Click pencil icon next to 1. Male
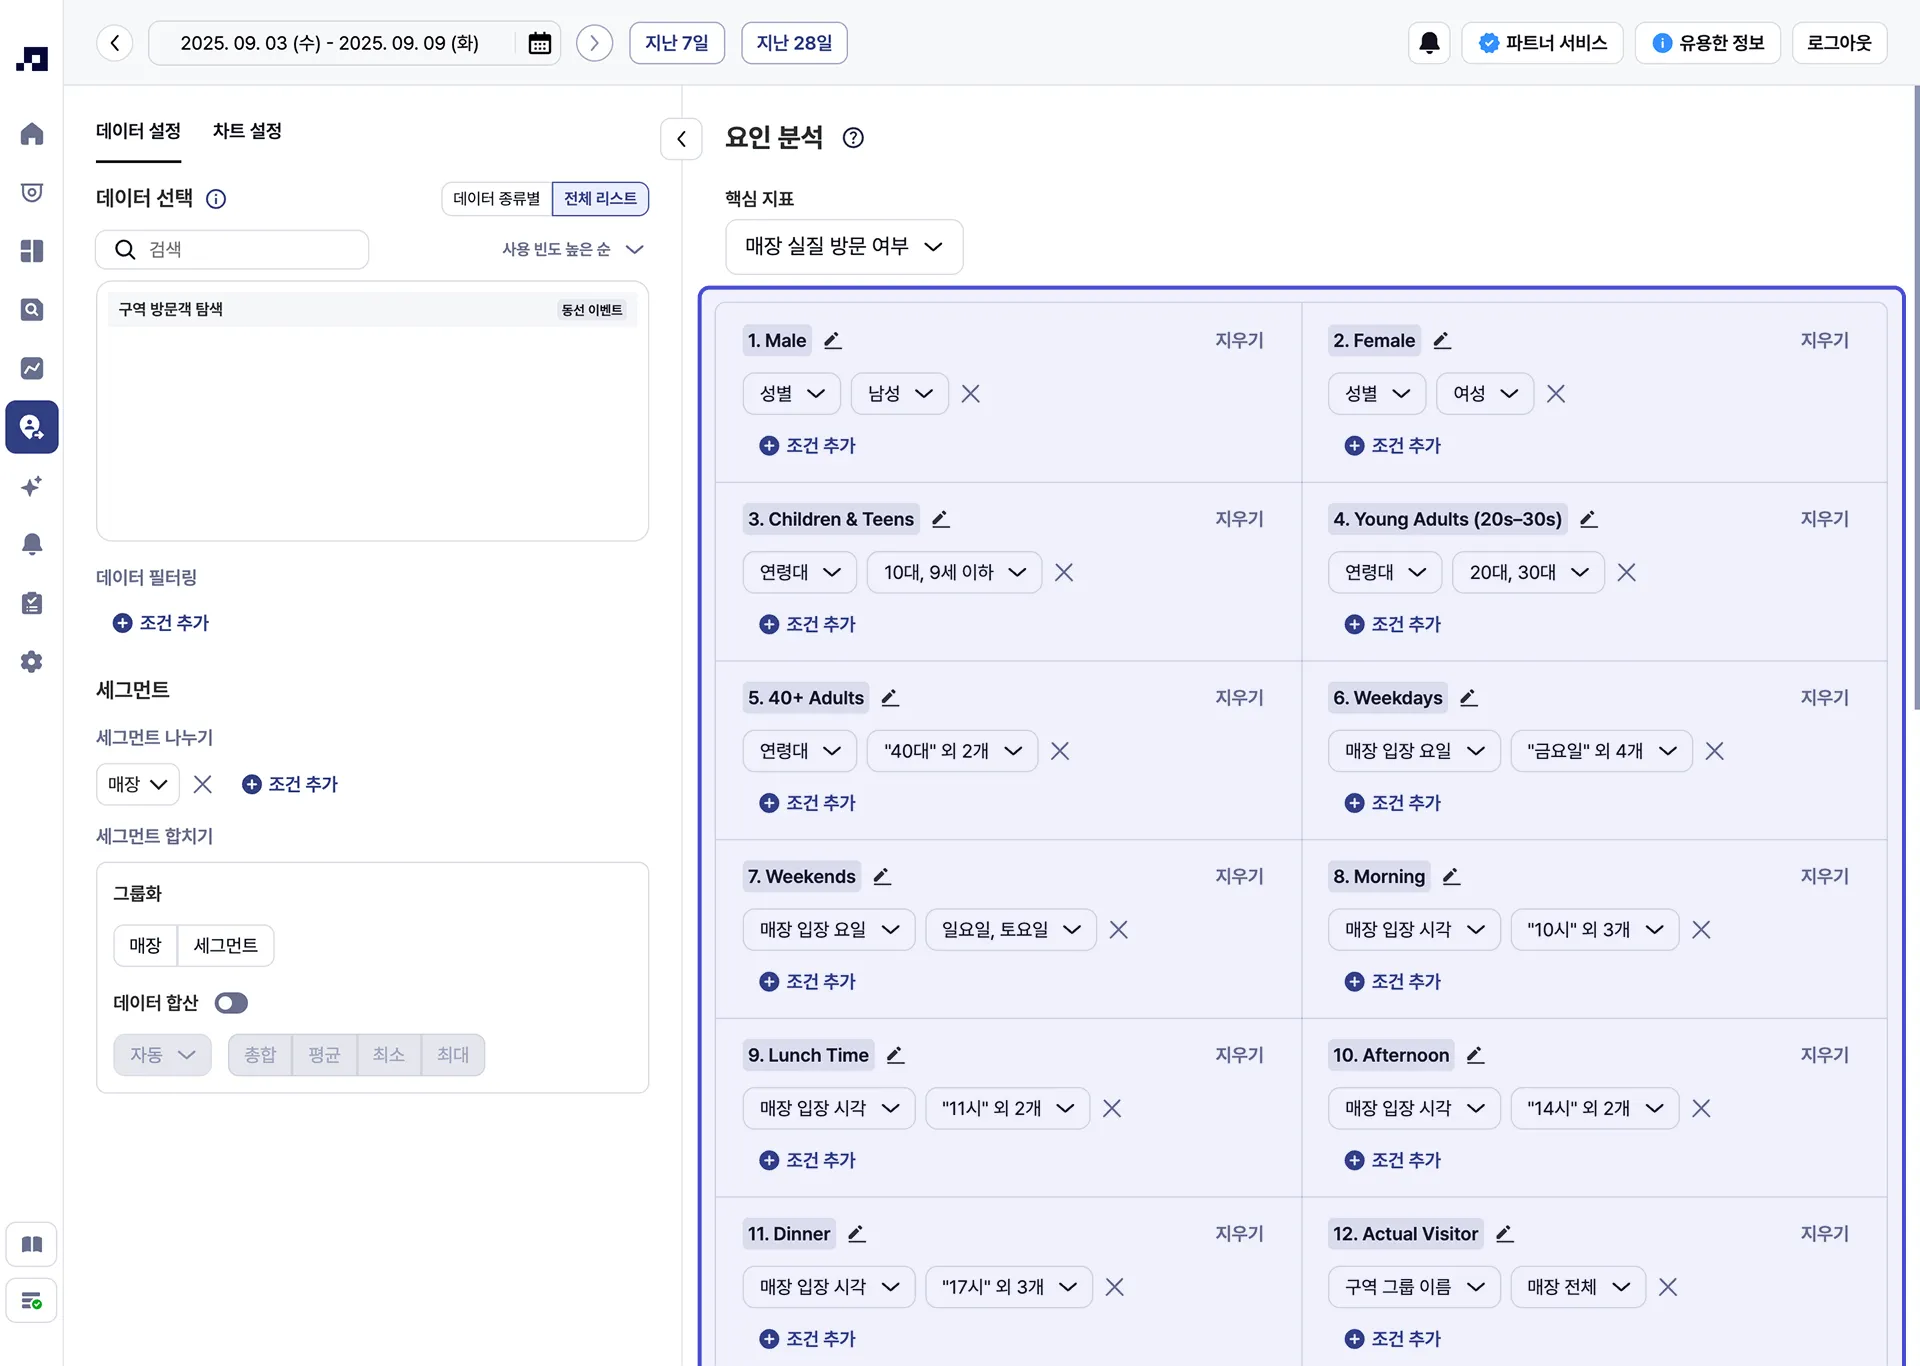The height and width of the screenshot is (1366, 1920). coord(832,341)
